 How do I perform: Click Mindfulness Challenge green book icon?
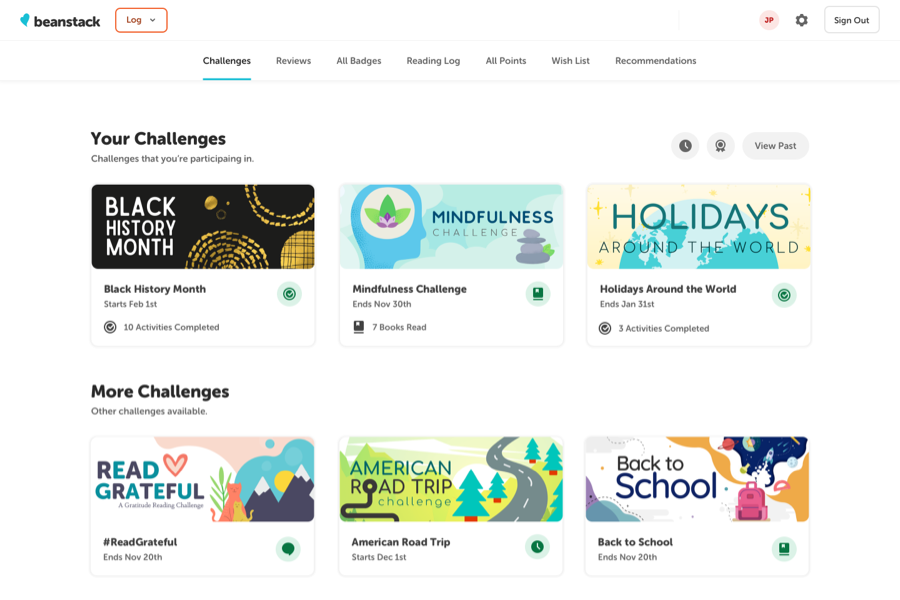(538, 294)
